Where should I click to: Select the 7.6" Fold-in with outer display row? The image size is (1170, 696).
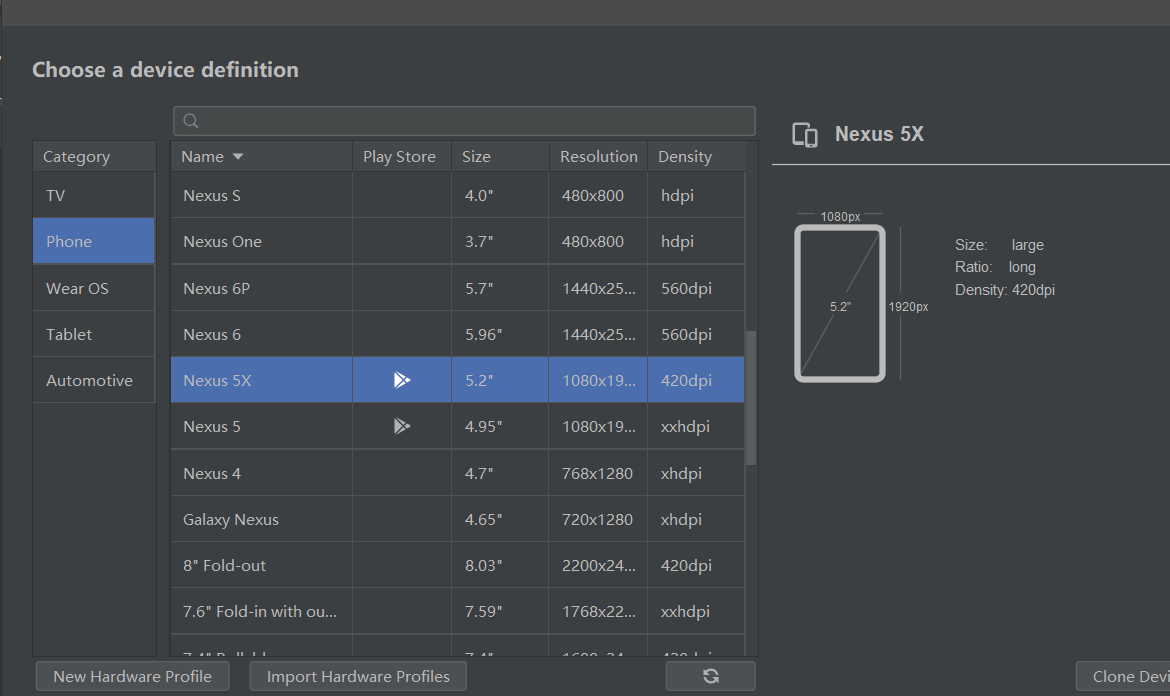tap(457, 612)
